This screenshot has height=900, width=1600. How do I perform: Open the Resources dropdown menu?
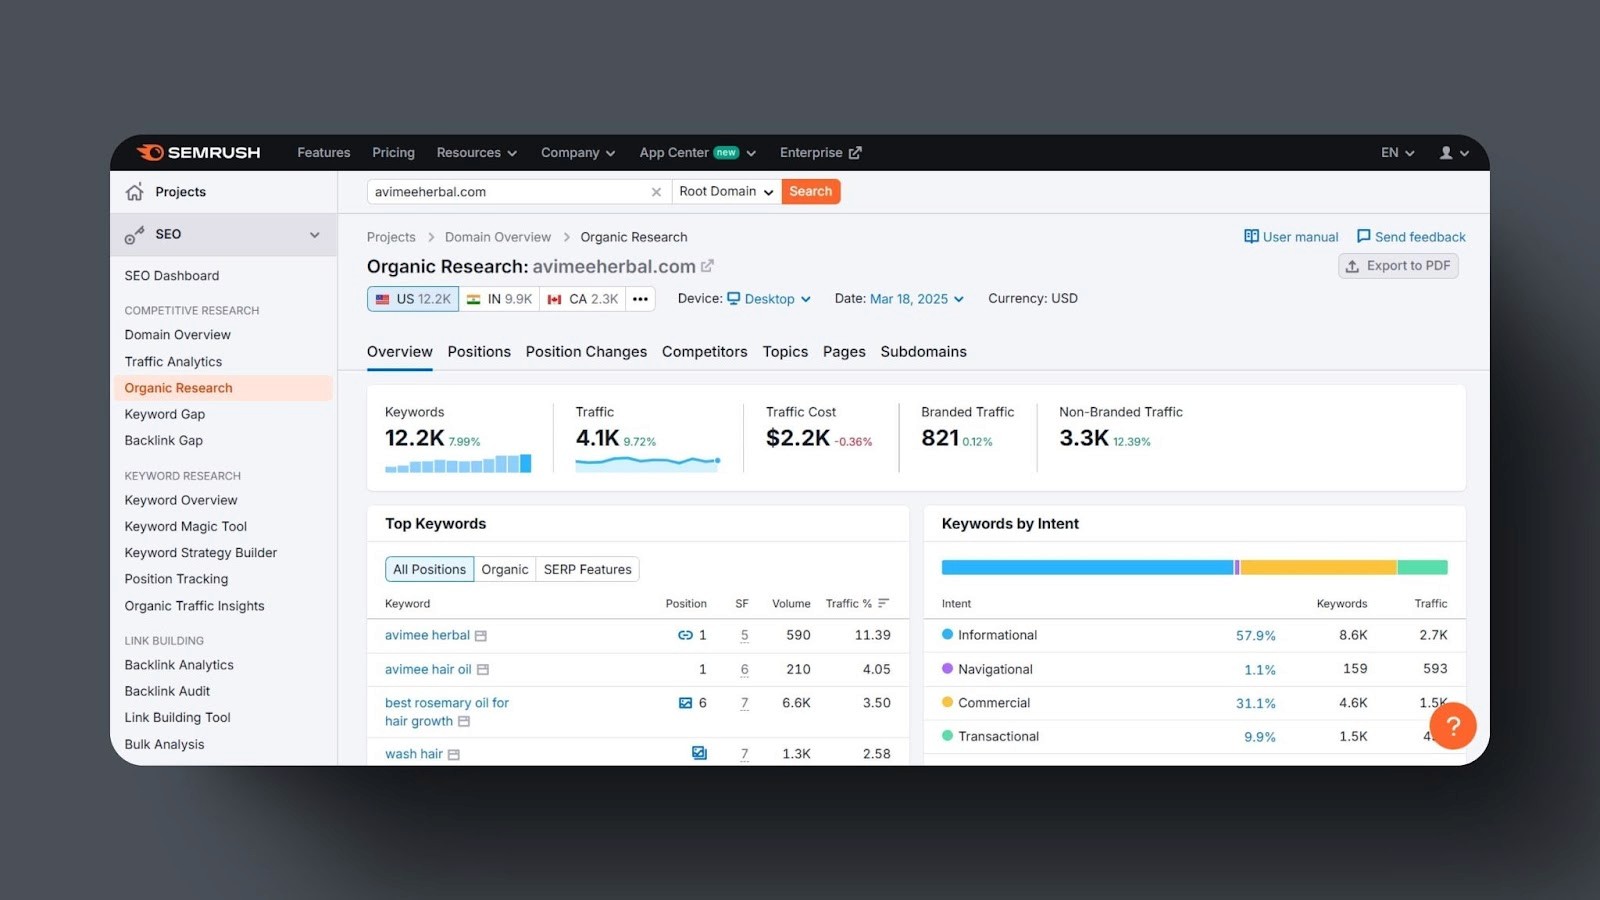(477, 153)
